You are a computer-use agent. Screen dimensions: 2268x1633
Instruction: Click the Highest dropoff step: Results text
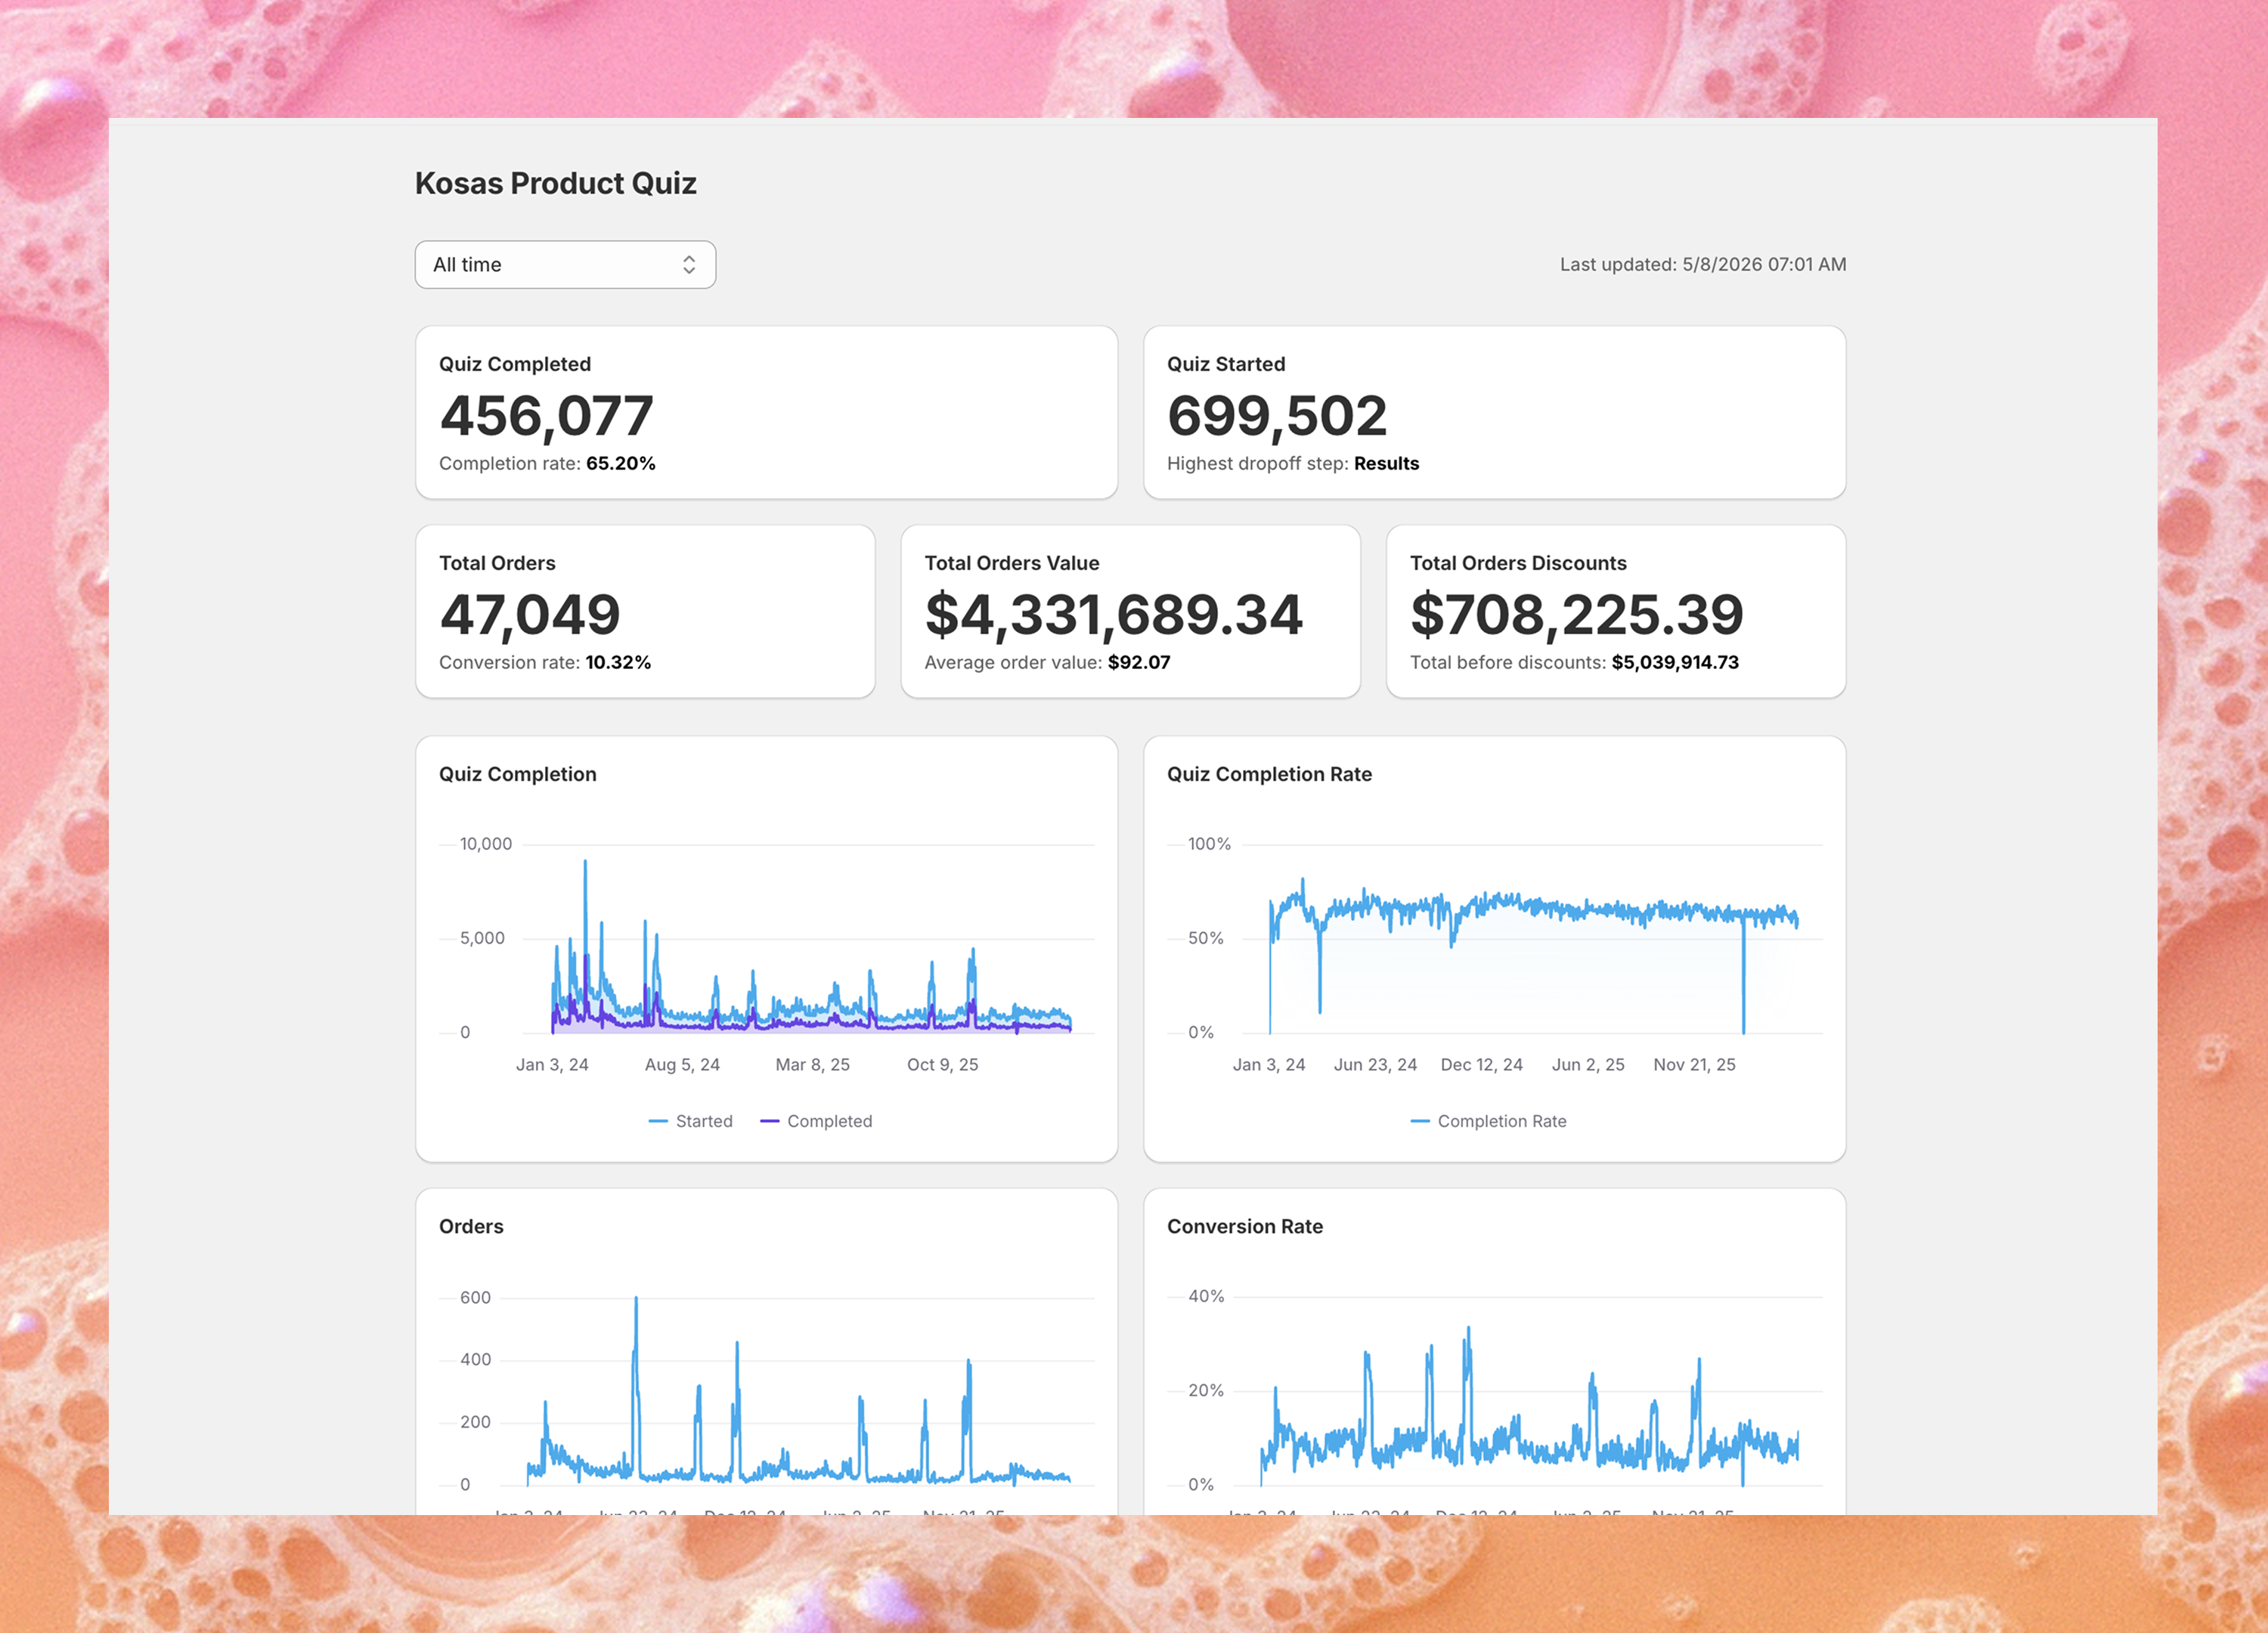coord(1293,464)
